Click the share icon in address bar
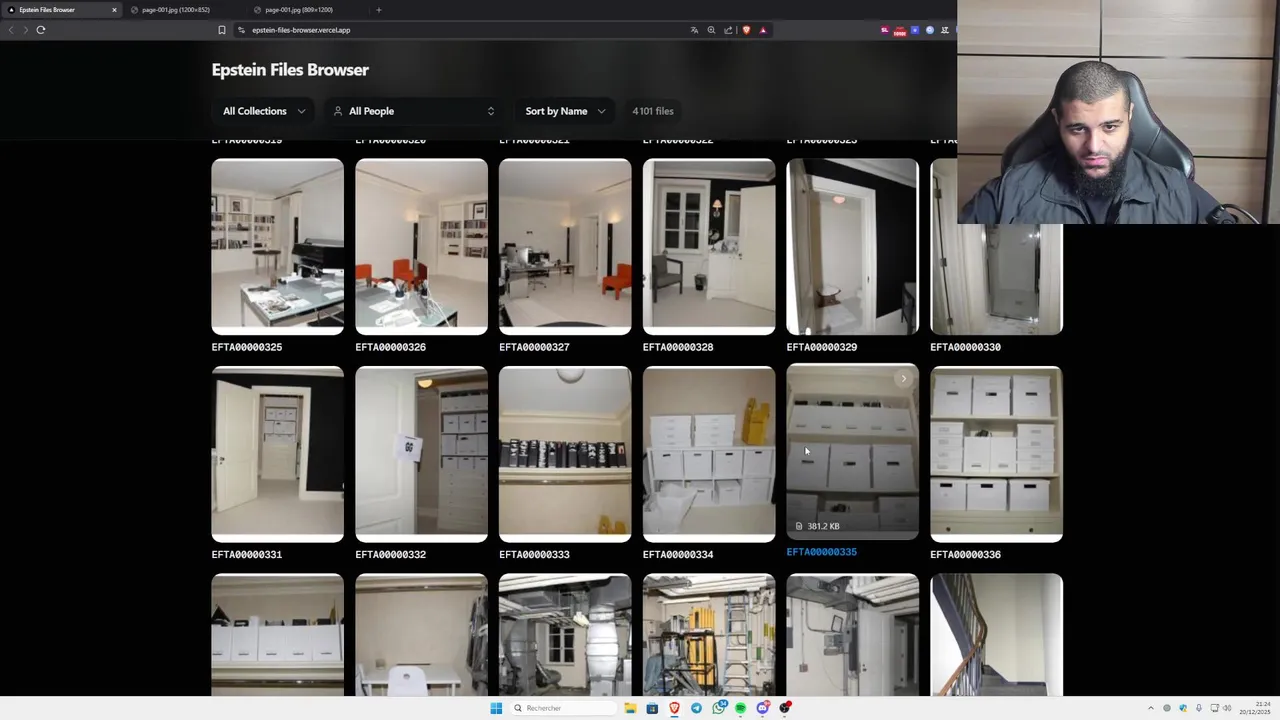 coord(728,30)
